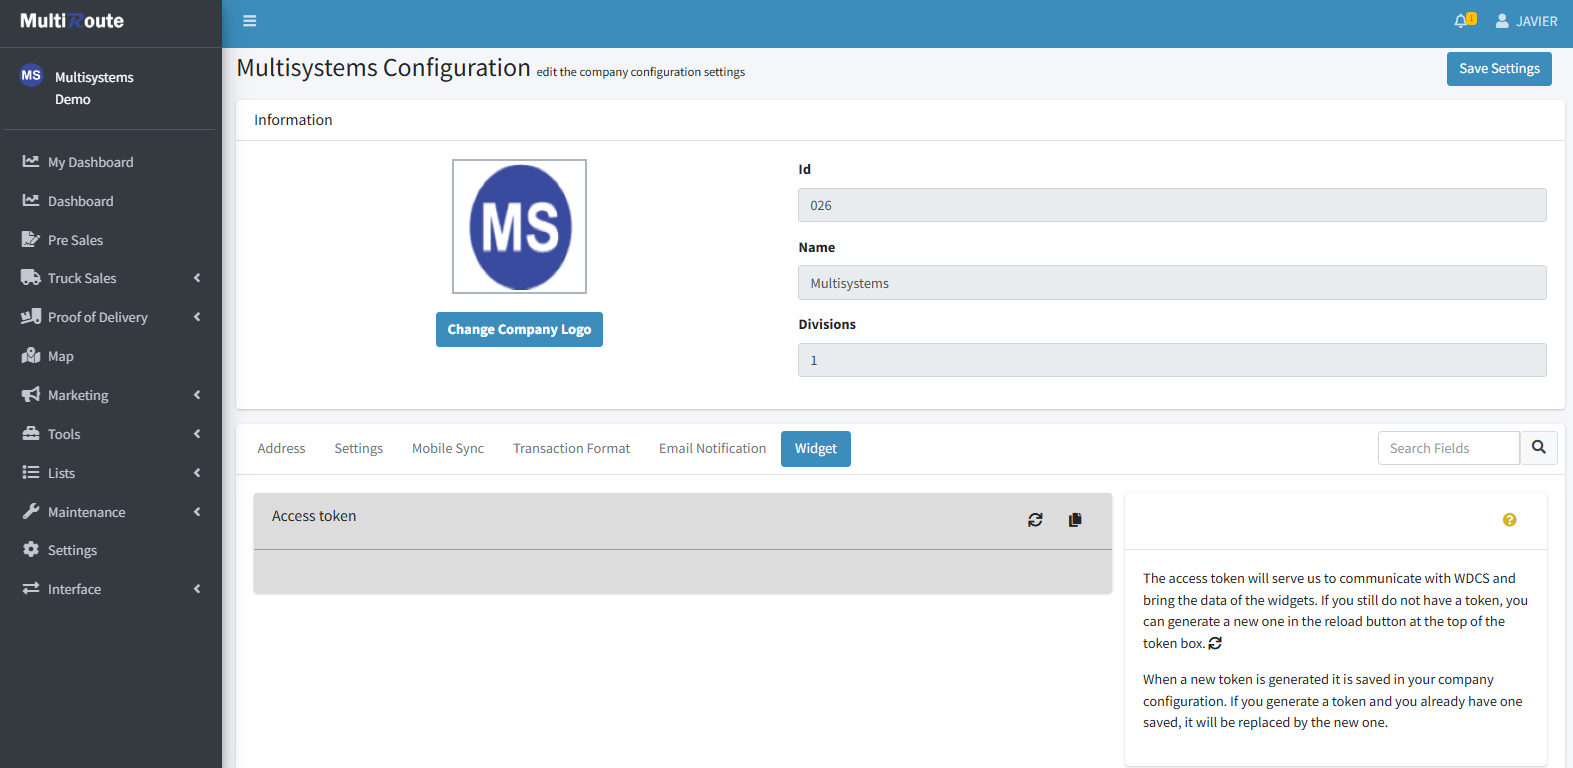Click the Lists list icon
1573x768 pixels.
[31, 472]
